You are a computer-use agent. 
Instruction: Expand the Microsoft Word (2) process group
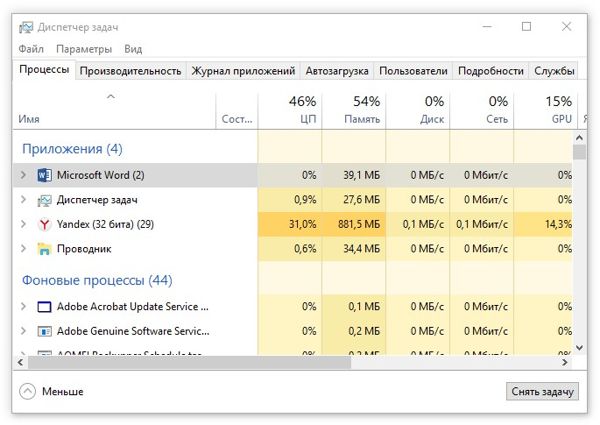(x=23, y=175)
